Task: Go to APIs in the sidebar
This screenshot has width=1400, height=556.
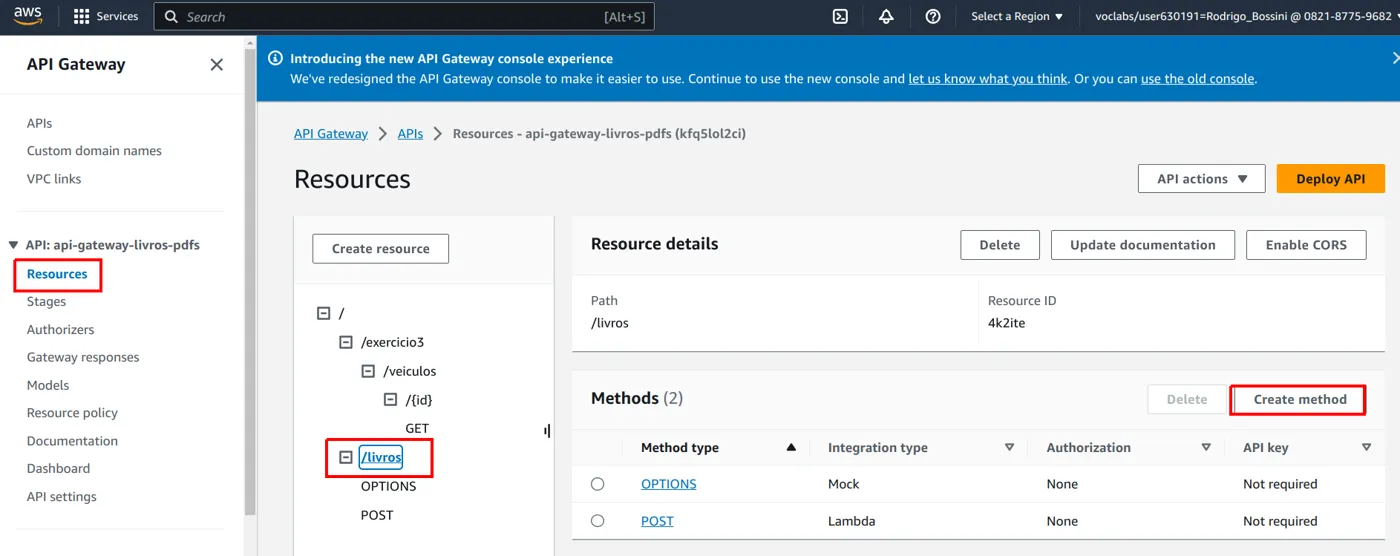Action: pyautogui.click(x=40, y=123)
